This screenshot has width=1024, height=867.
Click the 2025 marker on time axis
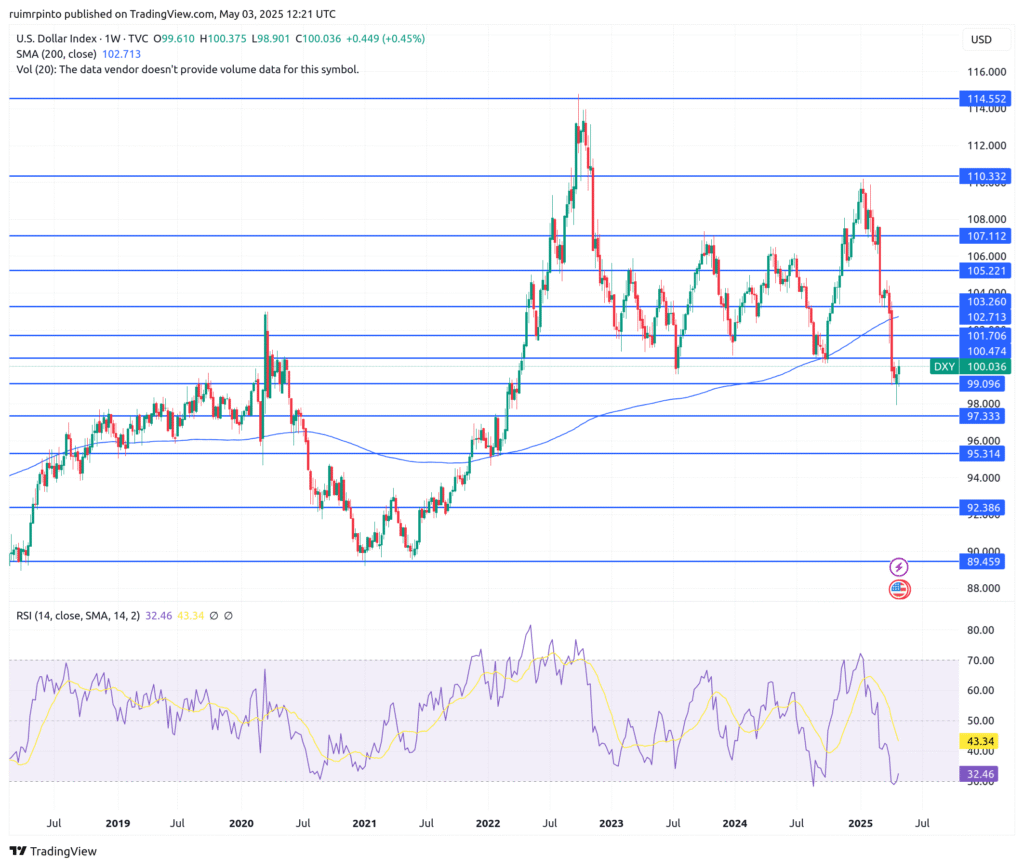point(860,824)
